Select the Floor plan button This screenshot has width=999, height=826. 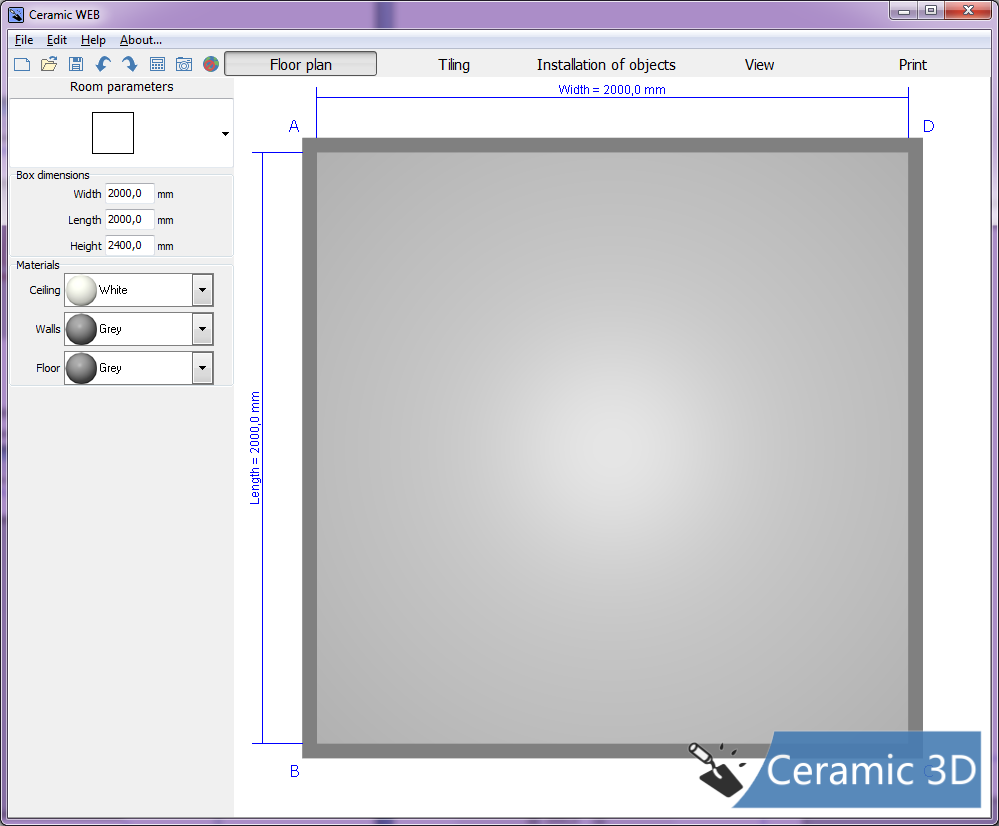tap(301, 65)
